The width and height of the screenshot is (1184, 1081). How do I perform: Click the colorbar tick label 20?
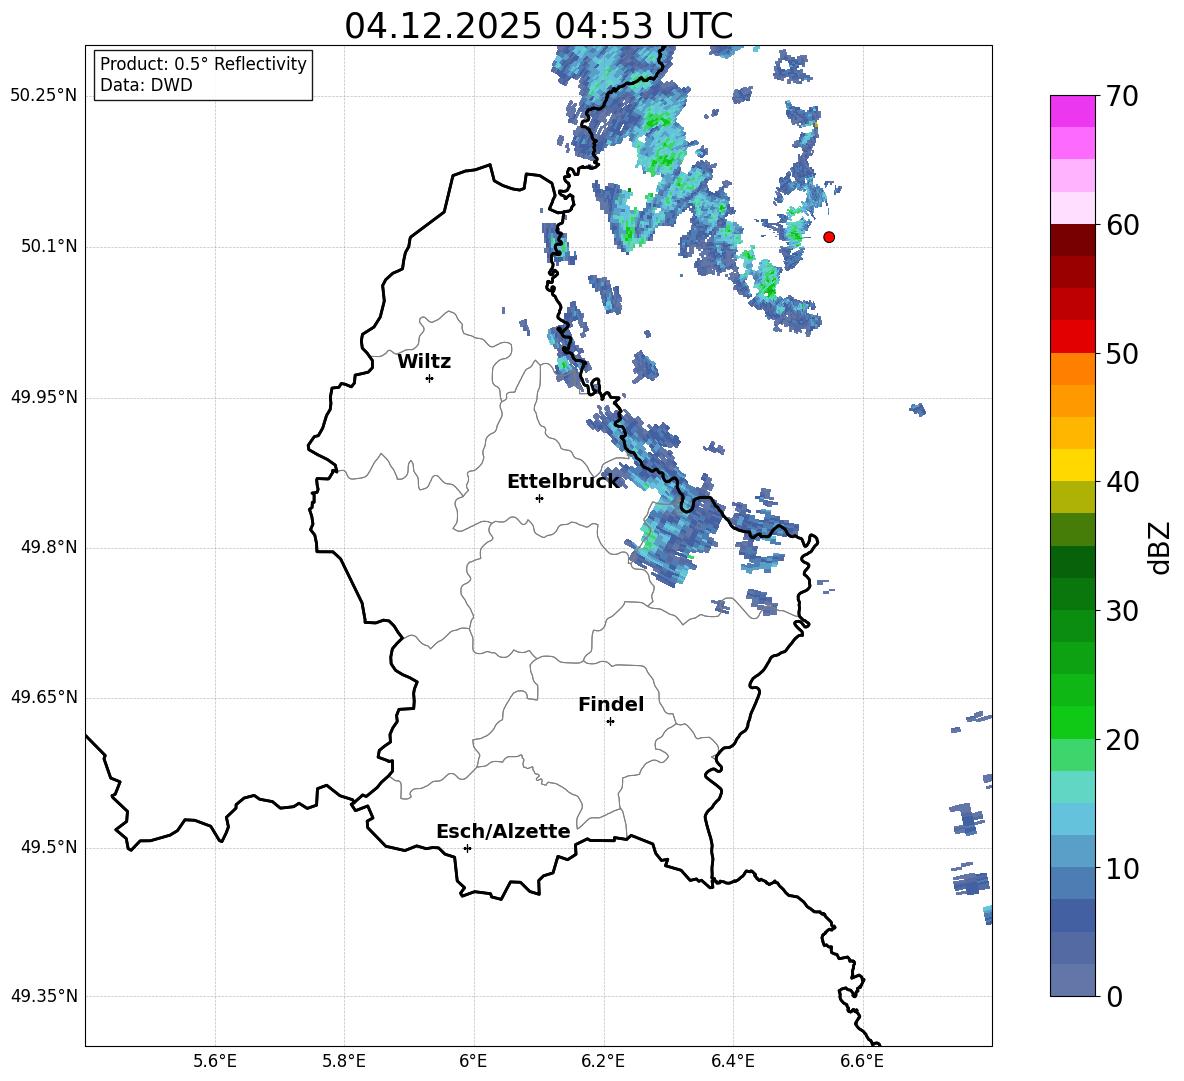[1121, 740]
